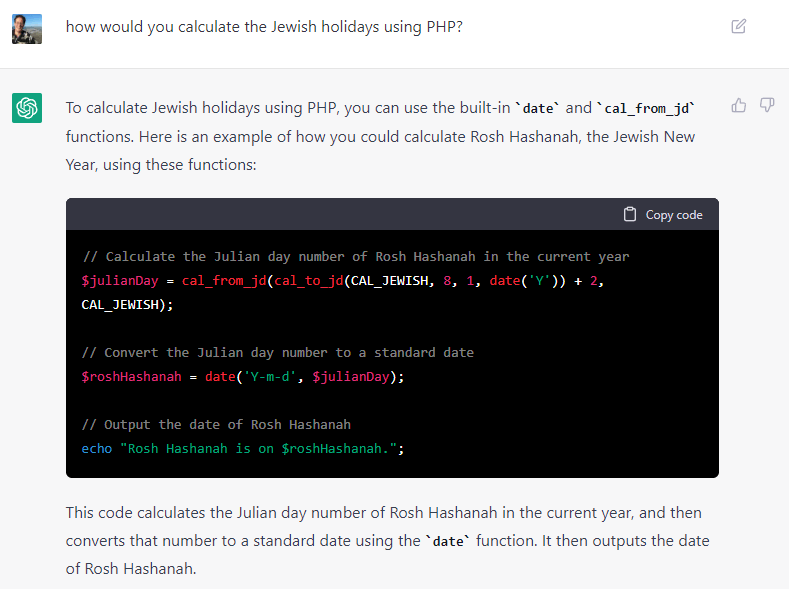Image resolution: width=789 pixels, height=589 pixels.
Task: Click the $roshHashanah variable assignment line
Action: pyautogui.click(x=243, y=377)
